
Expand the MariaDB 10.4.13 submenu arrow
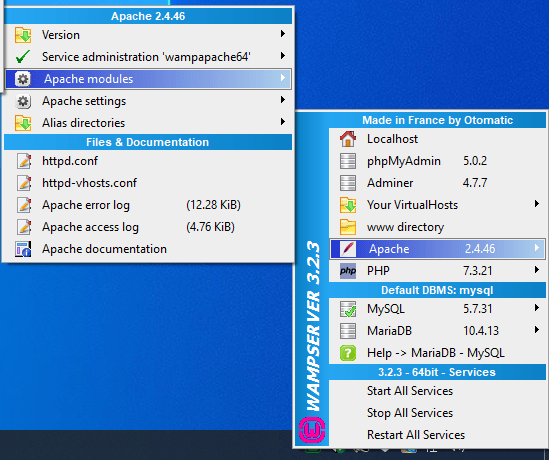[x=537, y=329]
